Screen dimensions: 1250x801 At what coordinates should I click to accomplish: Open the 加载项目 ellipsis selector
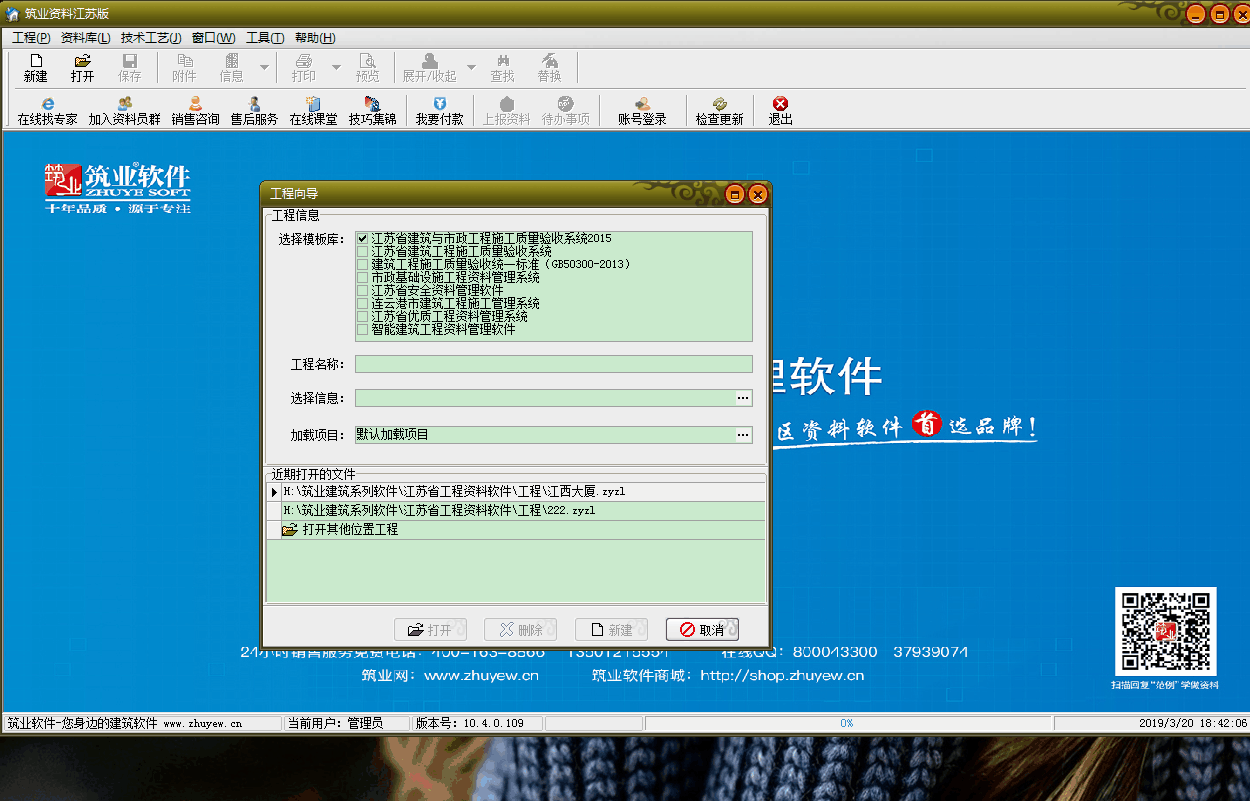click(743, 435)
